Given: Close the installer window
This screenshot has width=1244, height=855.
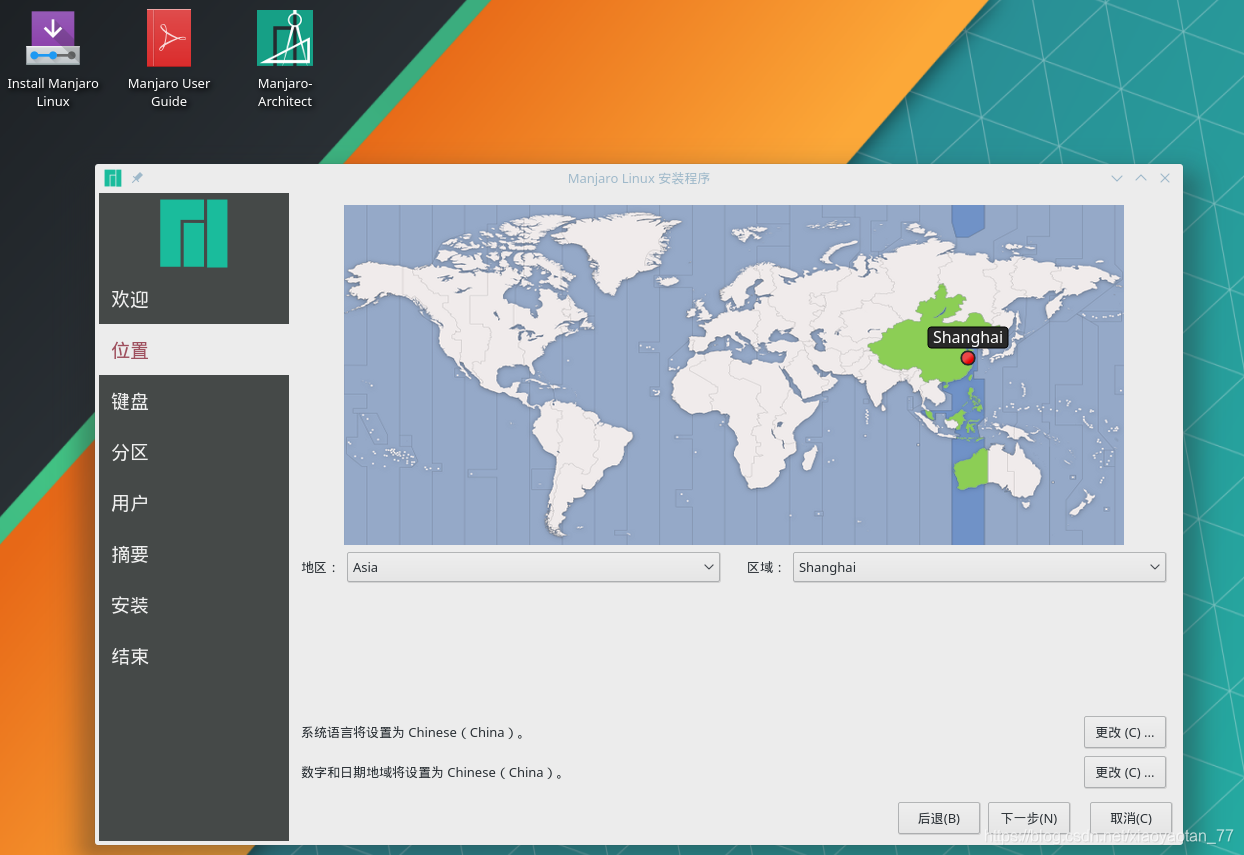Looking at the screenshot, I should coord(1165,178).
